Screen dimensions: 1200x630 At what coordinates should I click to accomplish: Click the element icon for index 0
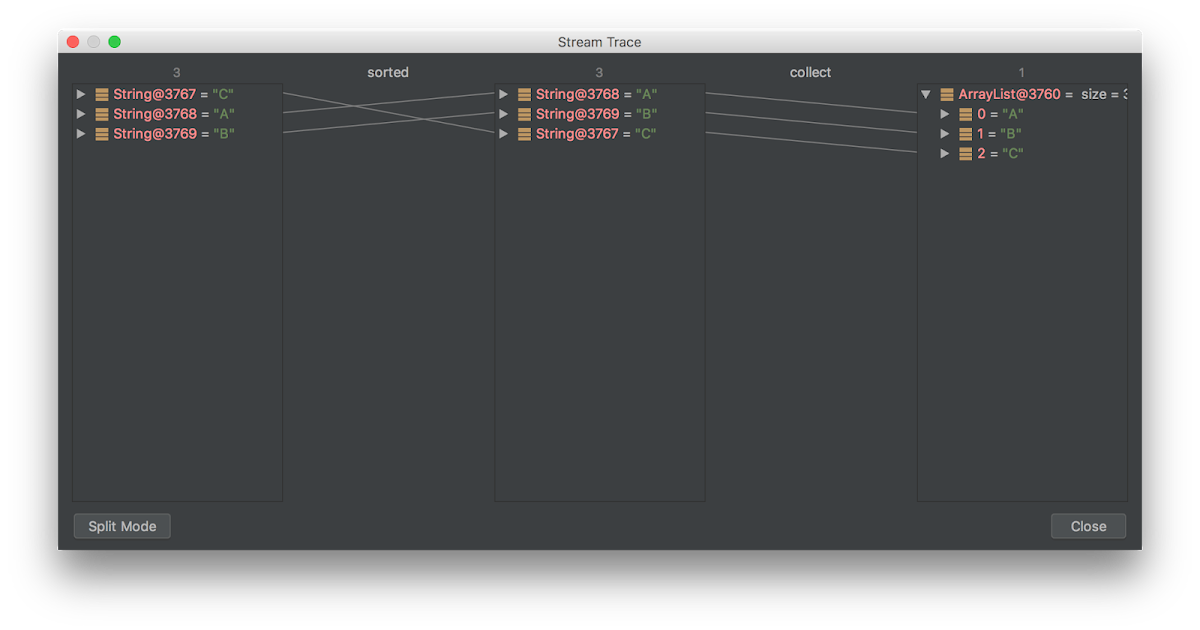click(965, 113)
